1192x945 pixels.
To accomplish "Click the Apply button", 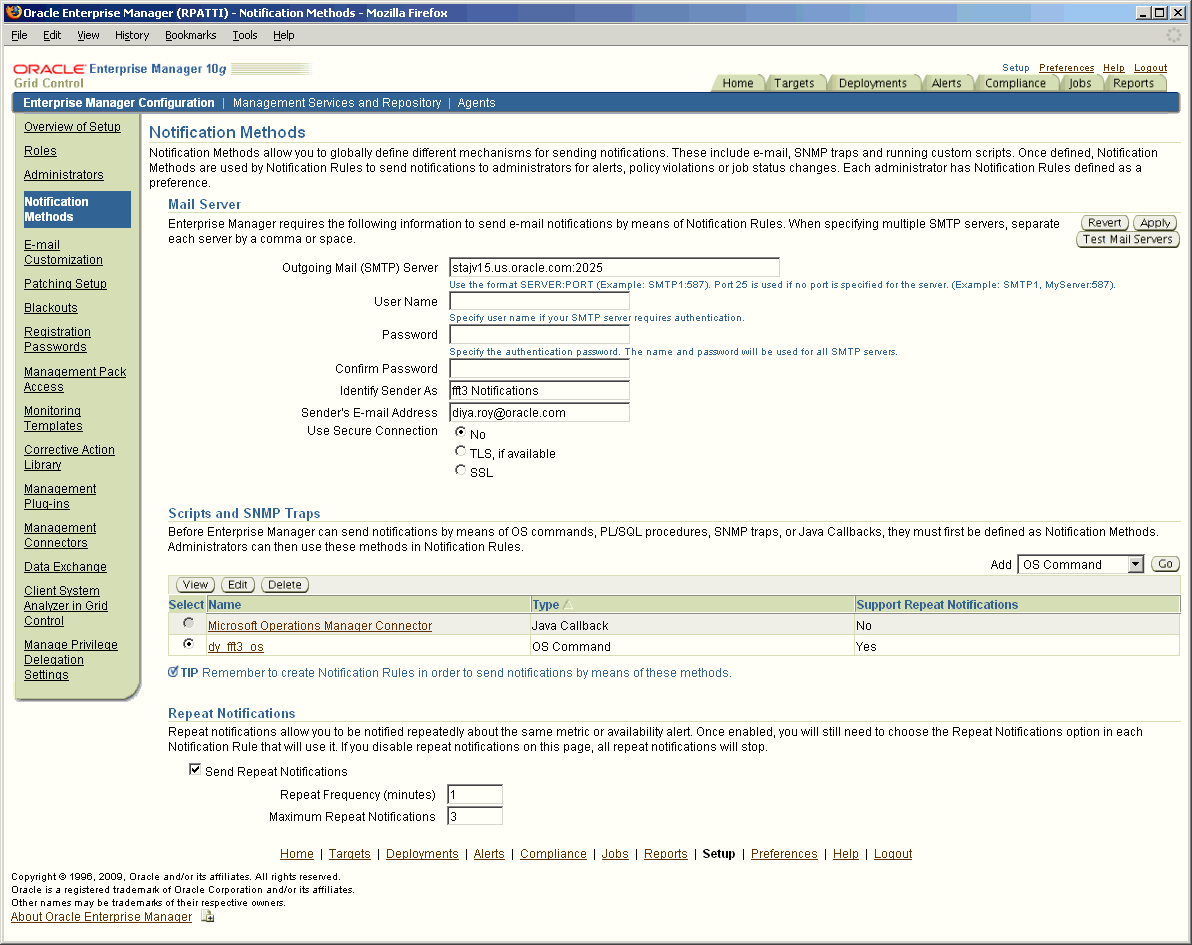I will click(x=1155, y=223).
